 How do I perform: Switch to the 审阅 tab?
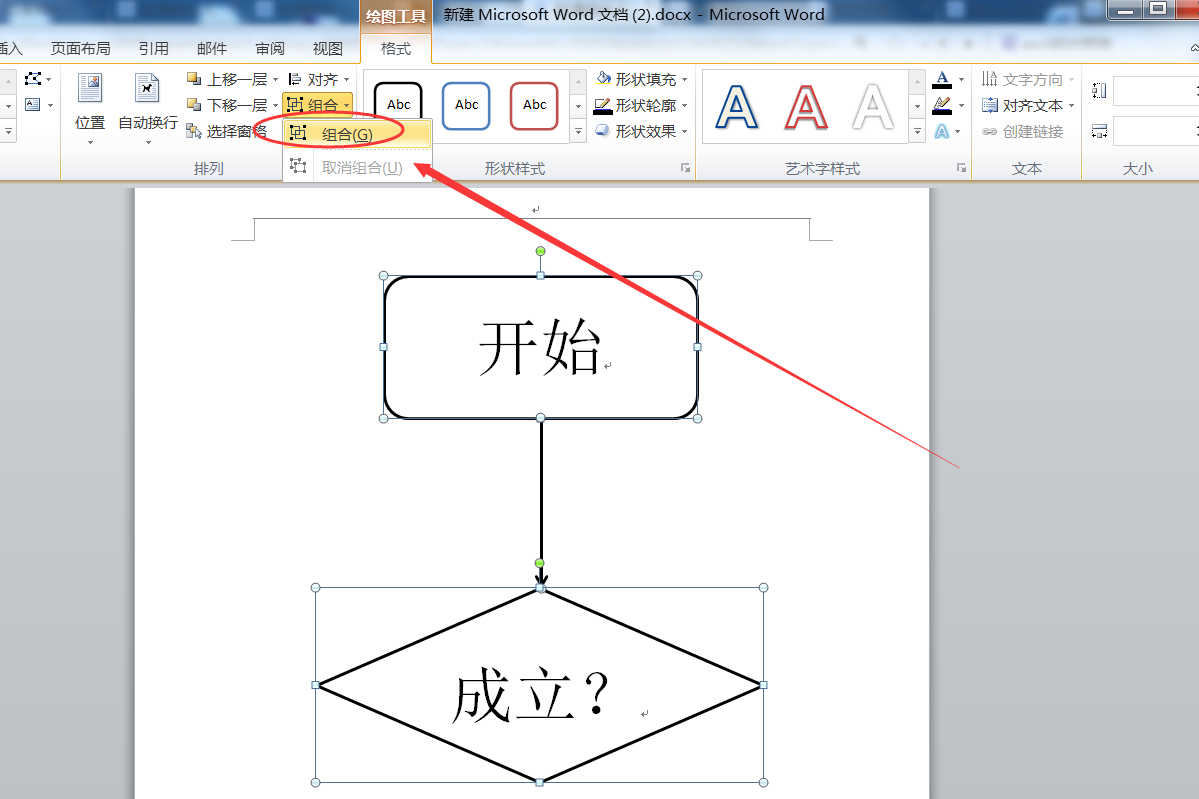click(x=270, y=48)
